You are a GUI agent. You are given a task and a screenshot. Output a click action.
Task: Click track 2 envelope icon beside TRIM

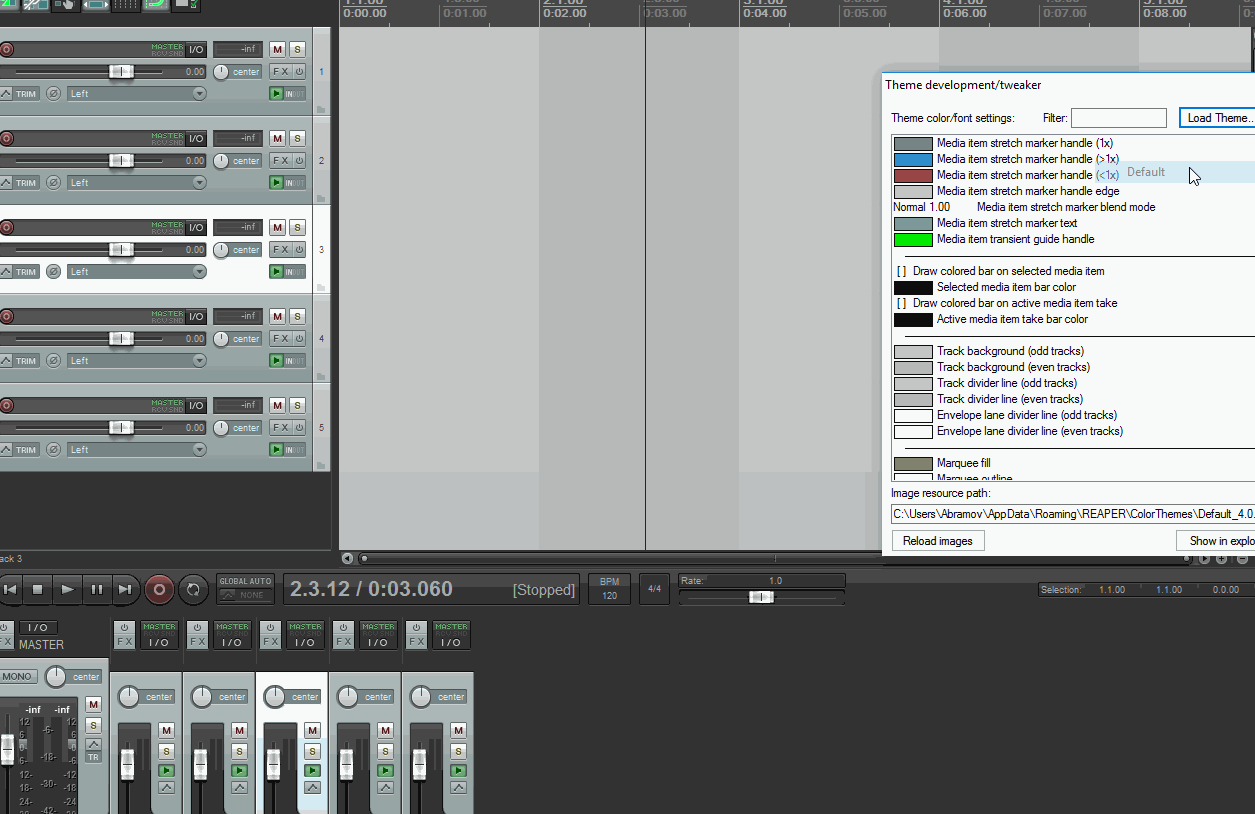(6, 183)
